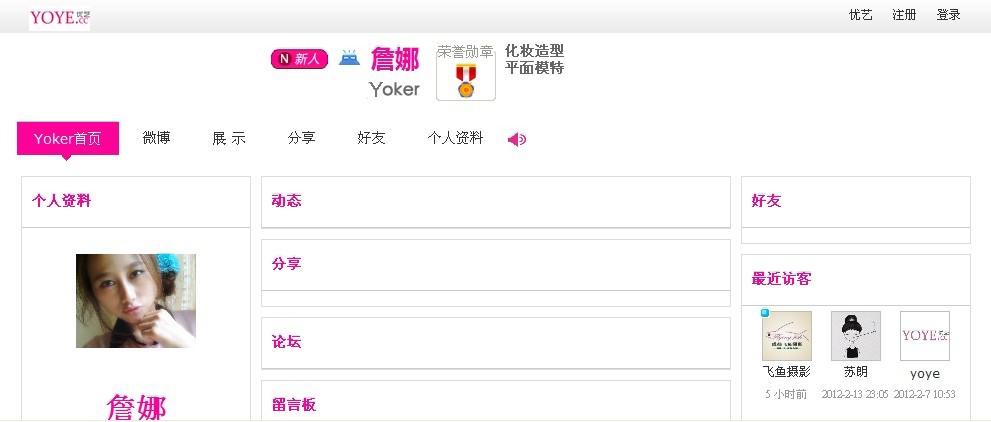
Task: Click the 优艺 link in top bar
Action: (x=860, y=15)
